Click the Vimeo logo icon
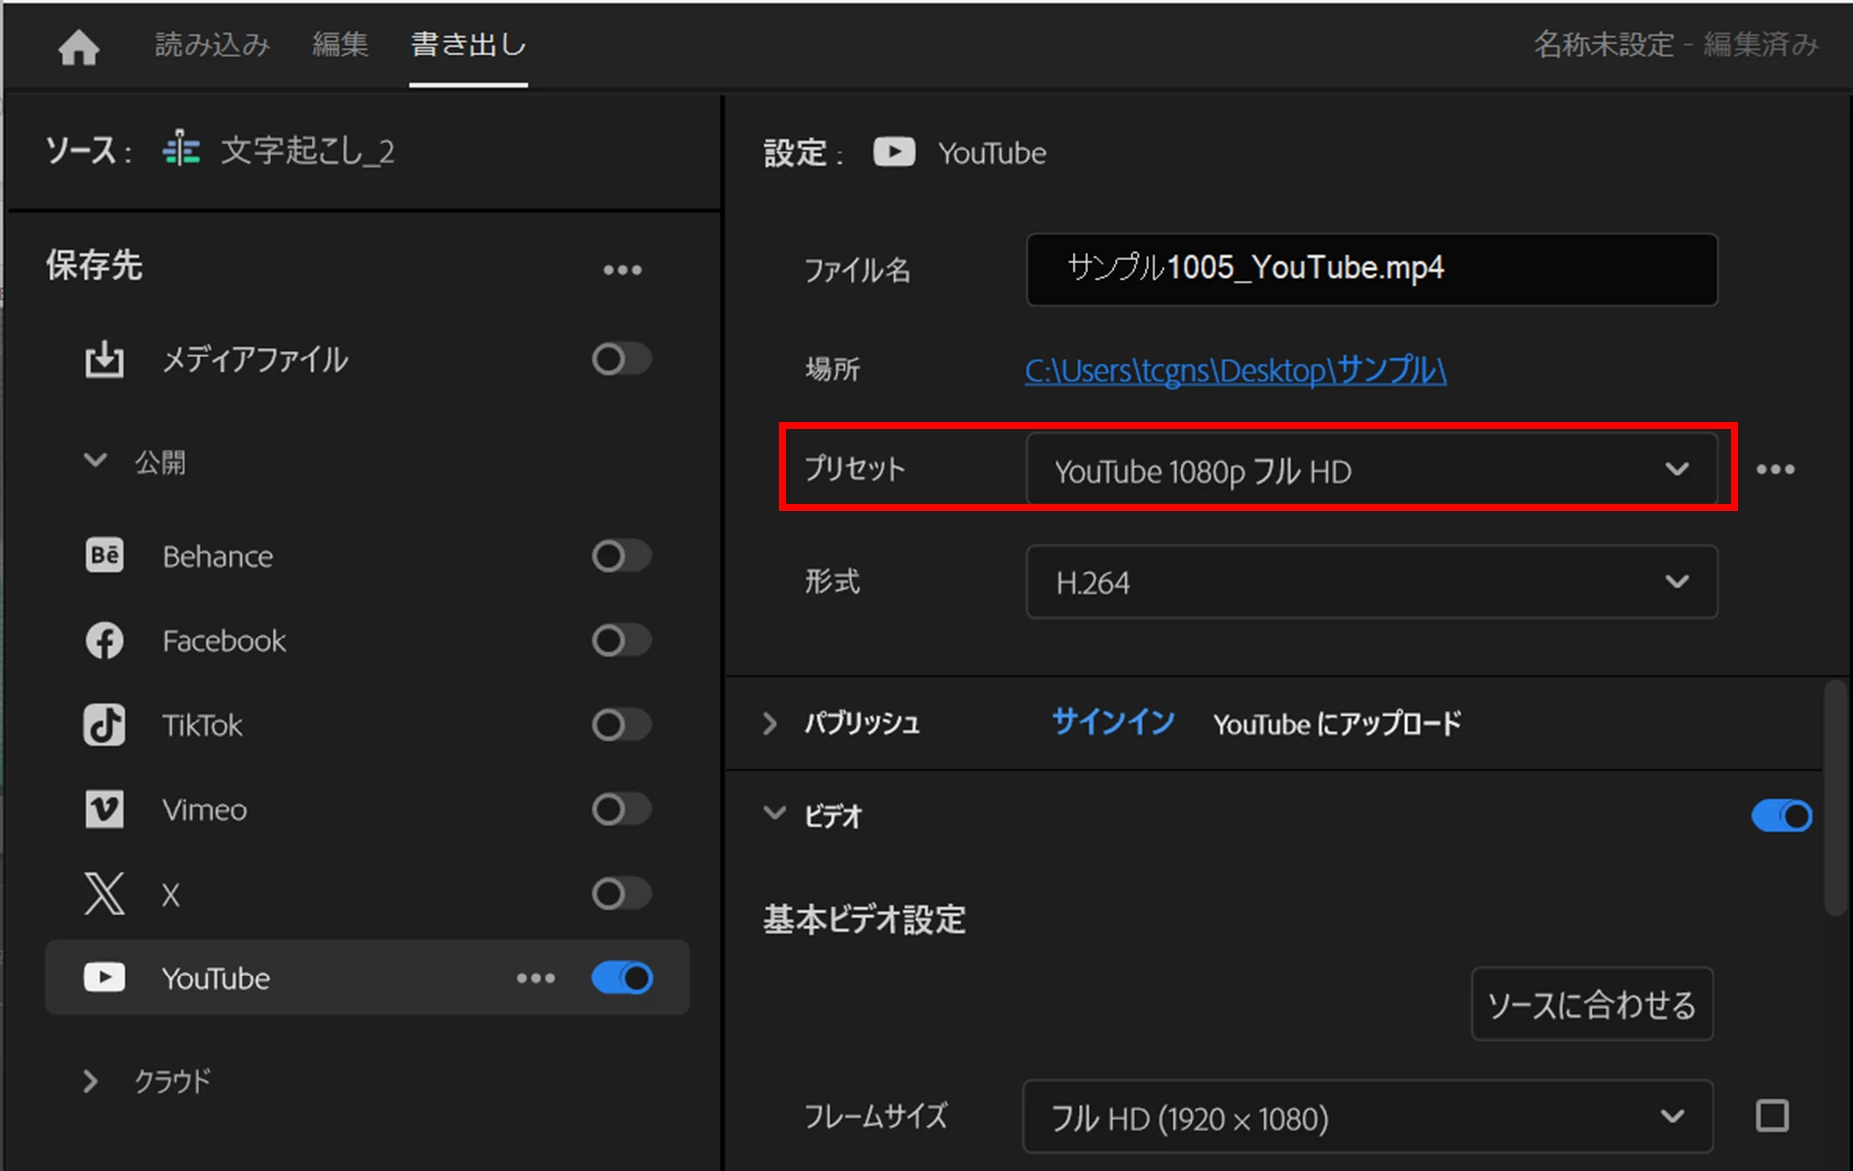 (104, 809)
